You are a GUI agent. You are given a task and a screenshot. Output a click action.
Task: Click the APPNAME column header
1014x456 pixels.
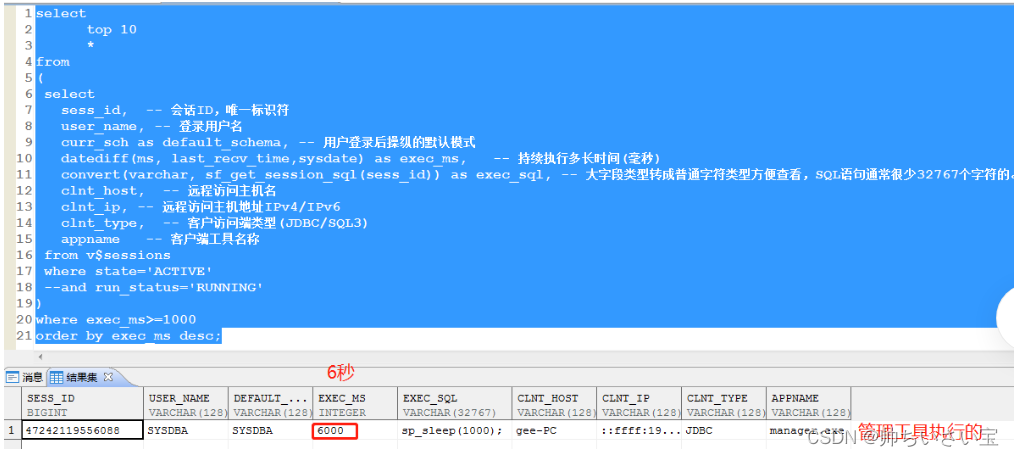tap(809, 405)
